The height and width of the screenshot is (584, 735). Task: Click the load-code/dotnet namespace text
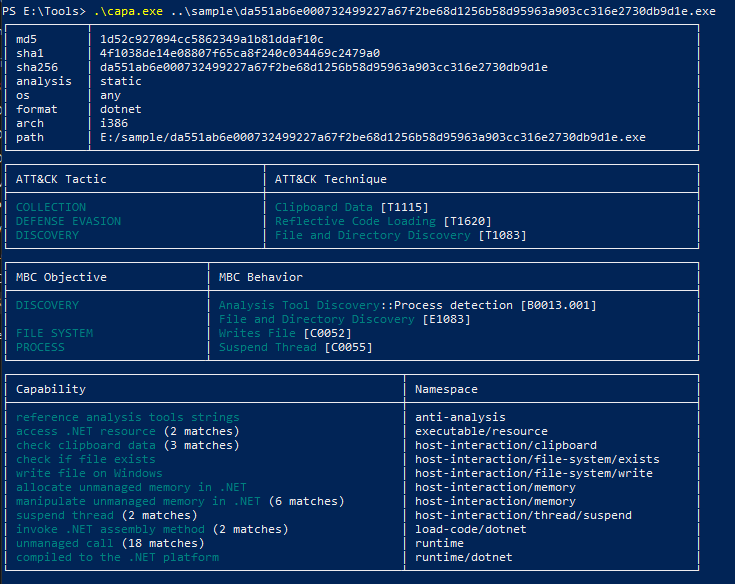point(471,529)
